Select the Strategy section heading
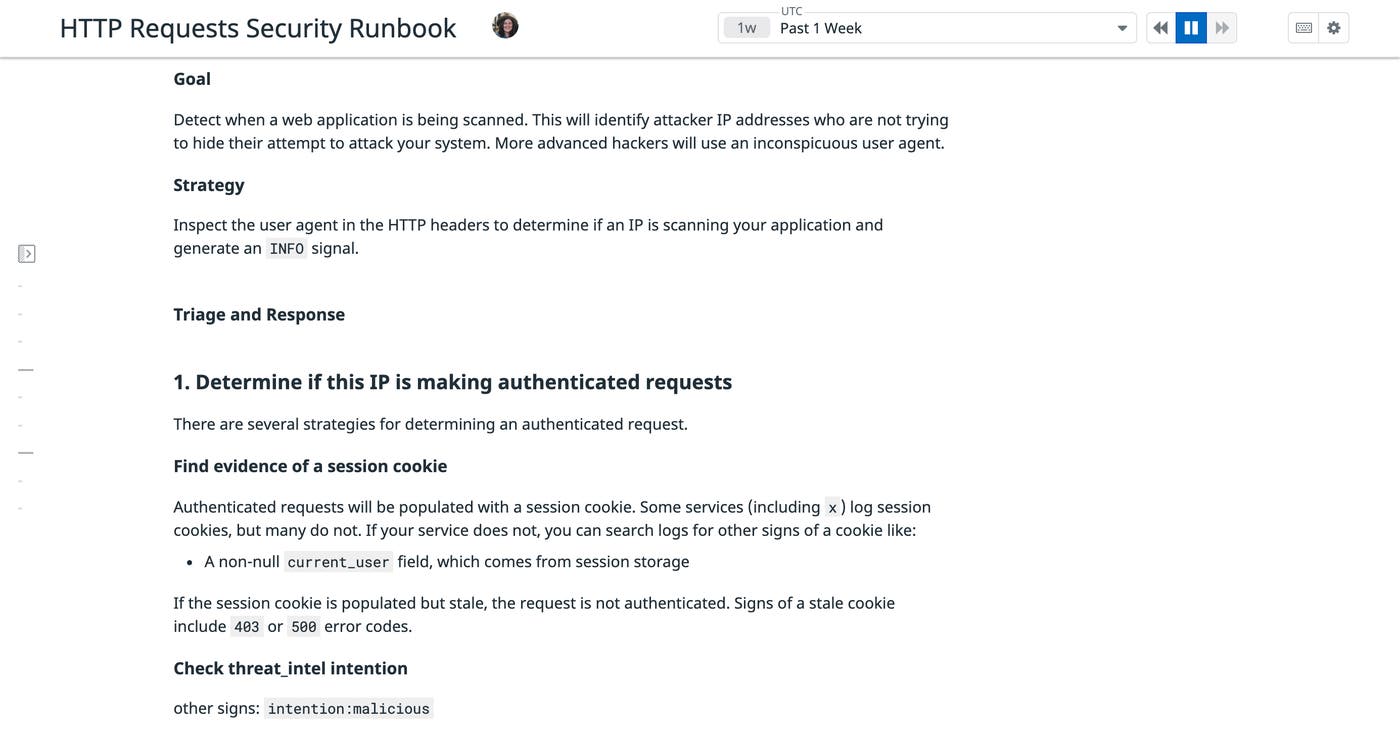The image size is (1400, 732). tap(208, 184)
